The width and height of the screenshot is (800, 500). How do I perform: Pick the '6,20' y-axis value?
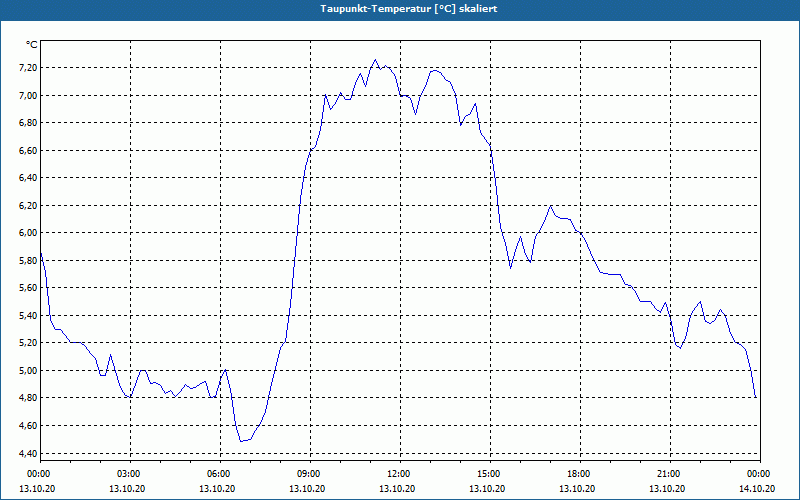28,206
